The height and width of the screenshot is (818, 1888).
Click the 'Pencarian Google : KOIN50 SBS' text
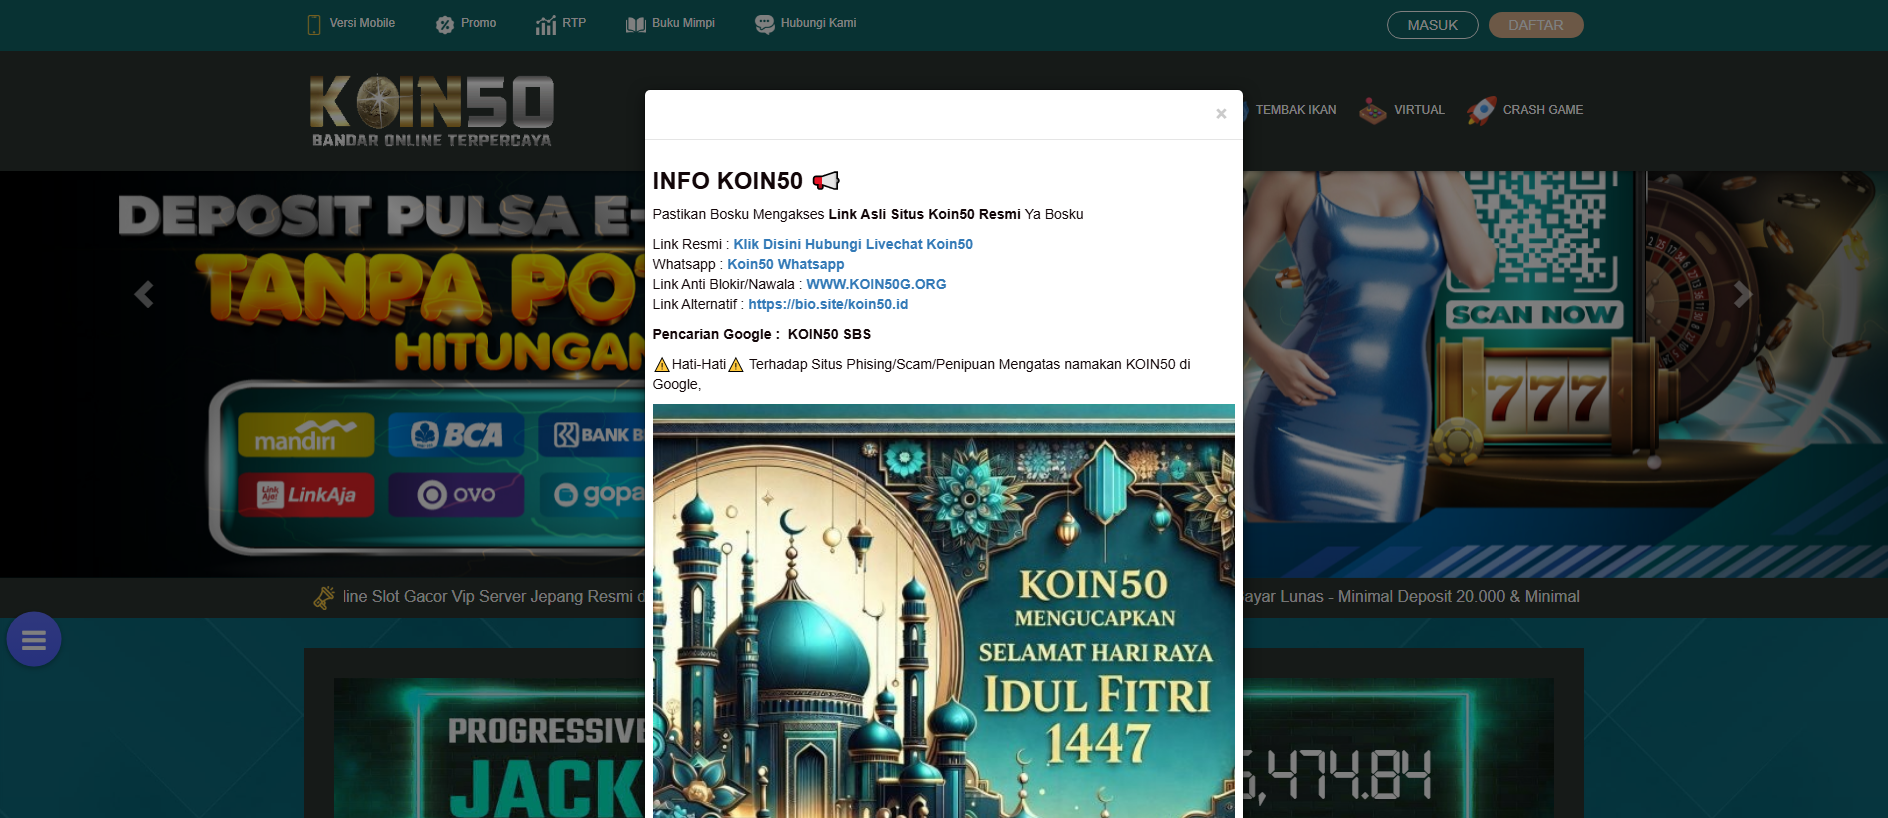pos(762,334)
